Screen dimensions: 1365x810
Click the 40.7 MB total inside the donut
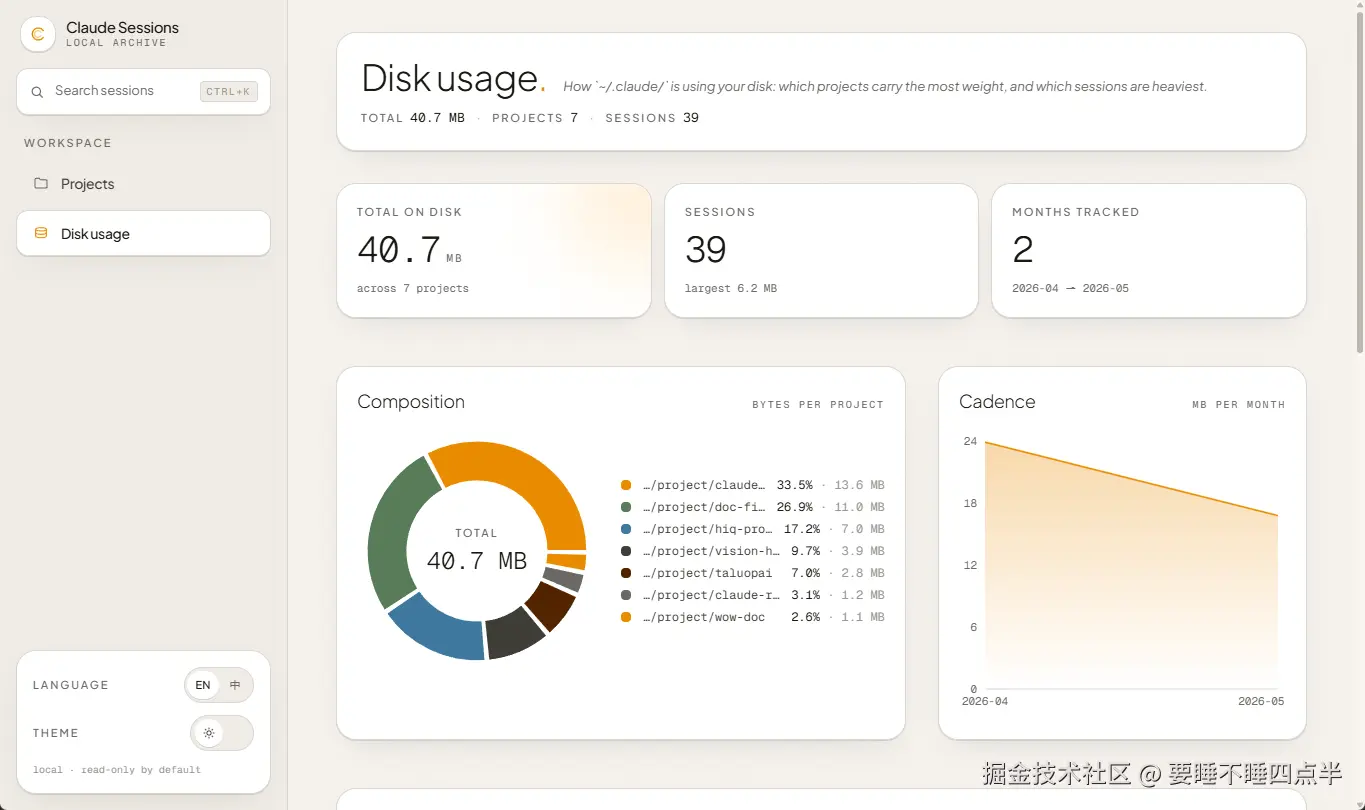[x=477, y=561]
